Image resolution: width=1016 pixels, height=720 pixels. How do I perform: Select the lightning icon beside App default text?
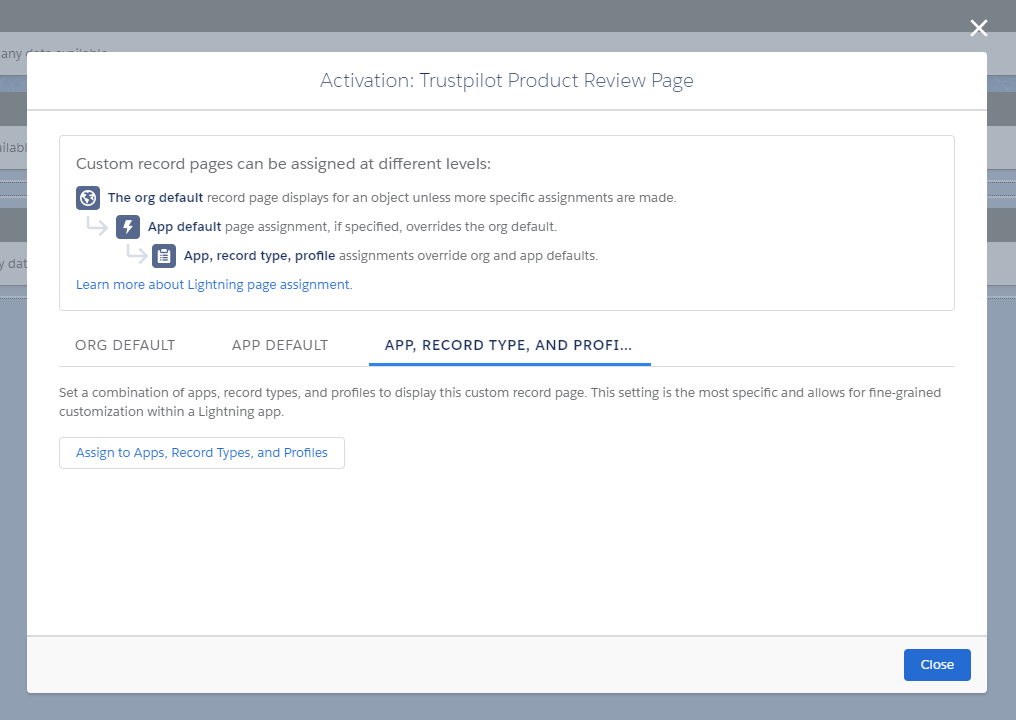pyautogui.click(x=127, y=226)
